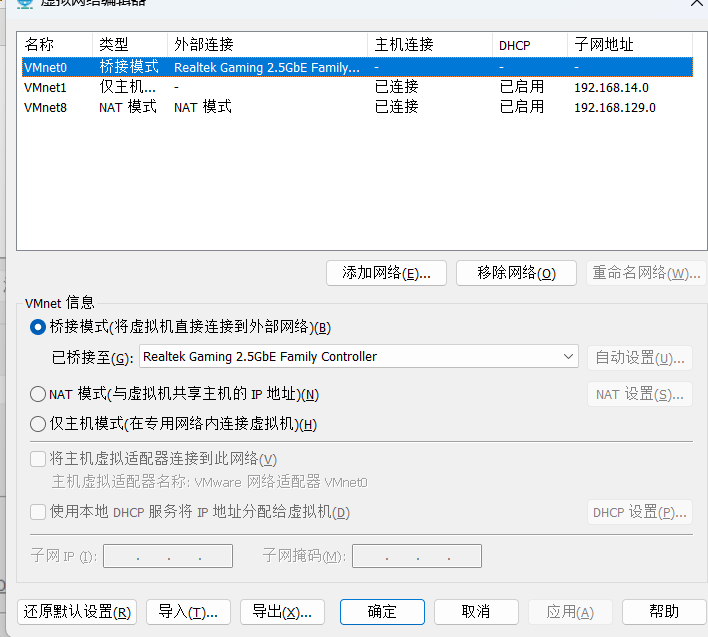Confirm with the 确定 button

click(x=382, y=612)
